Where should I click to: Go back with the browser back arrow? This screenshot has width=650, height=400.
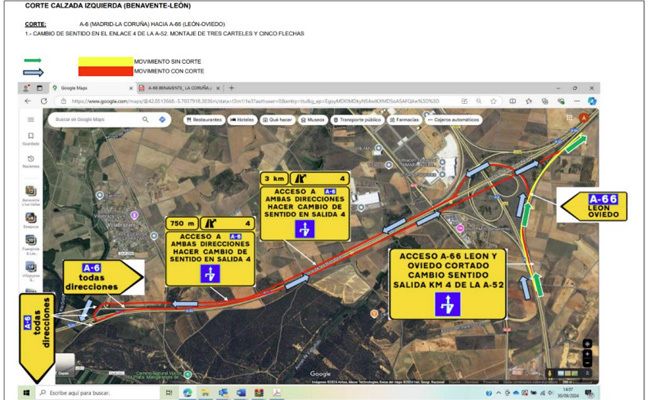27,101
